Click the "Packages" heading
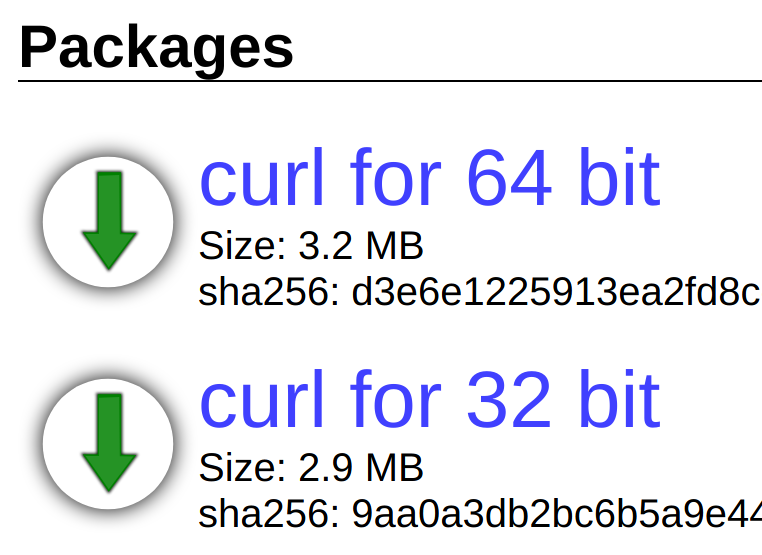Screen dimensions: 762x555 (156, 47)
